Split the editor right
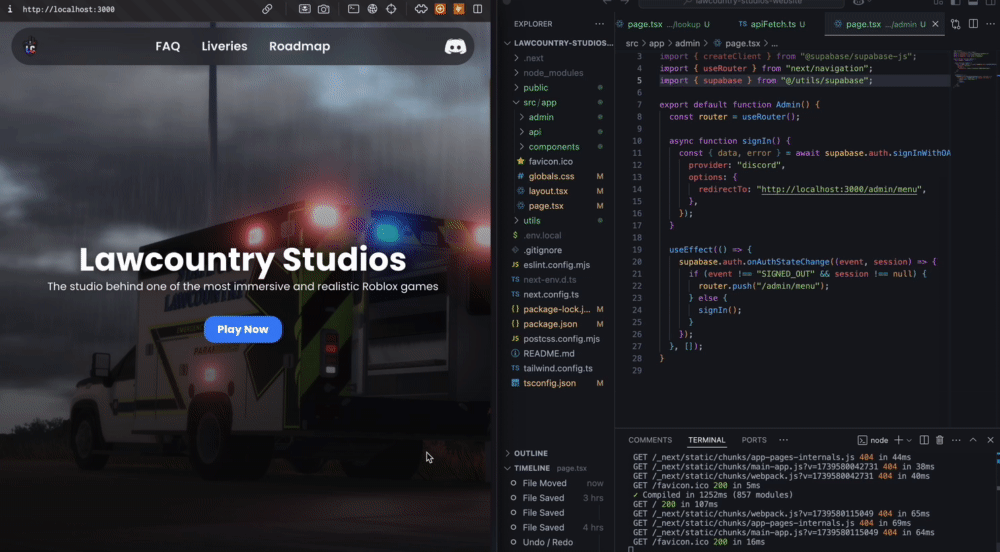1000x552 pixels. (x=973, y=24)
